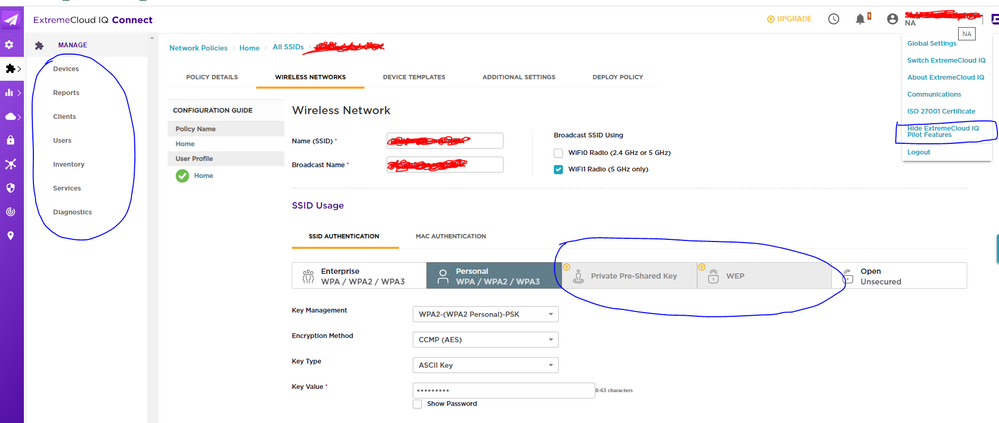Open Inventory in the Manage menu
Screen dimensions: 999x423
[69, 164]
